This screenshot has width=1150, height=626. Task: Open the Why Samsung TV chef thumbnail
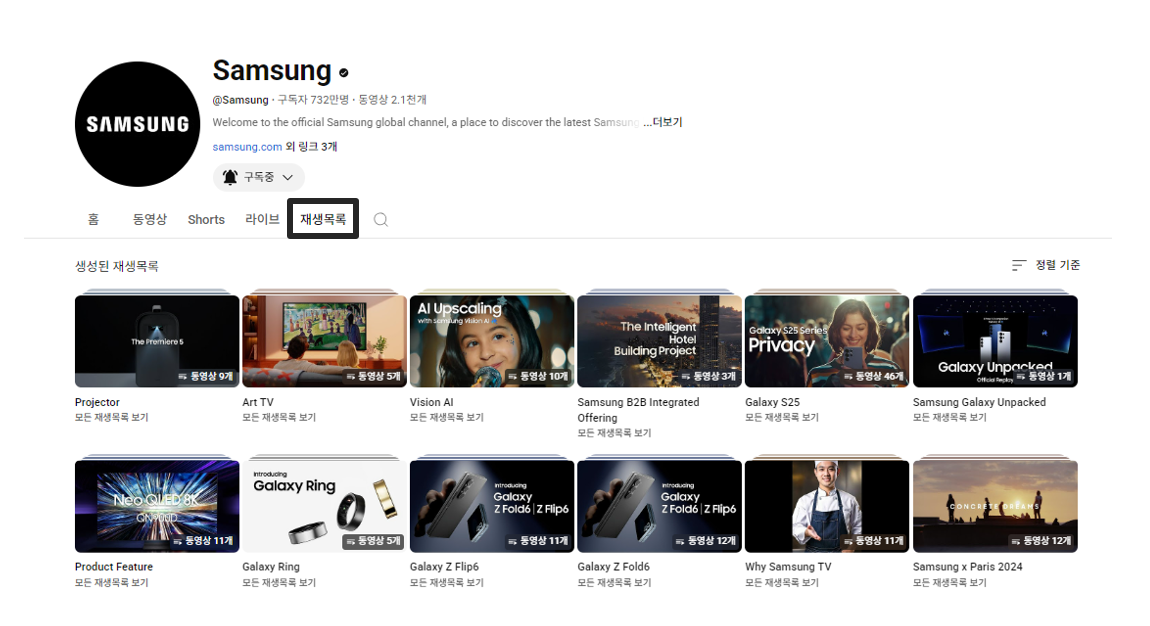(x=827, y=506)
